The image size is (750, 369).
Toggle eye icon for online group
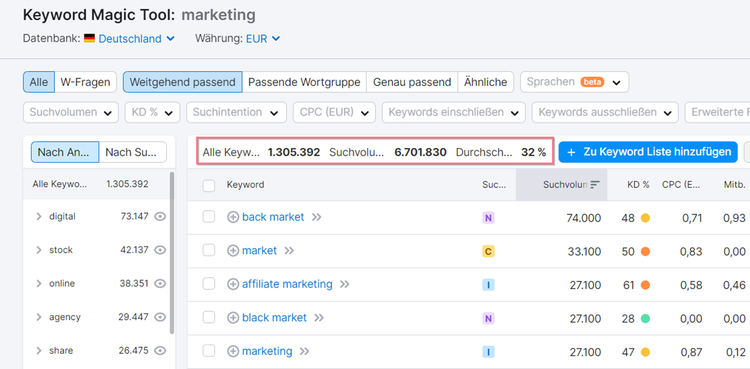click(160, 283)
